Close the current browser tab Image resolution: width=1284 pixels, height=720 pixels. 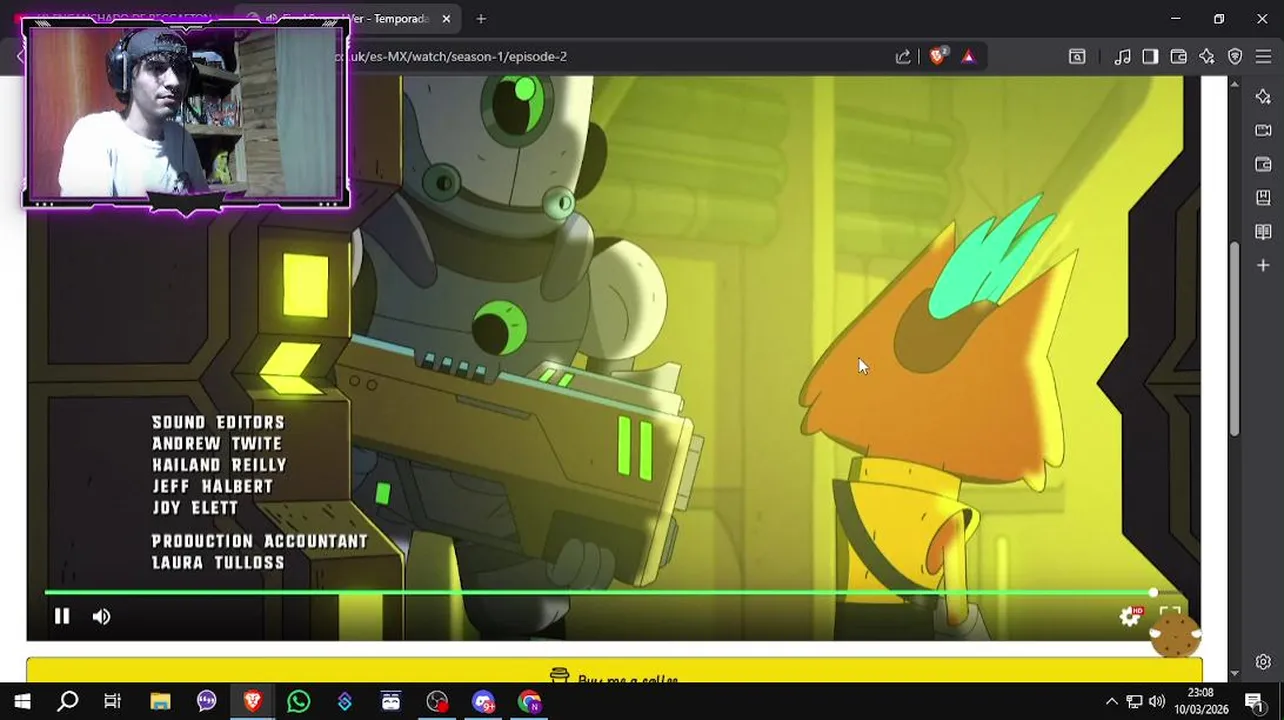click(x=446, y=19)
